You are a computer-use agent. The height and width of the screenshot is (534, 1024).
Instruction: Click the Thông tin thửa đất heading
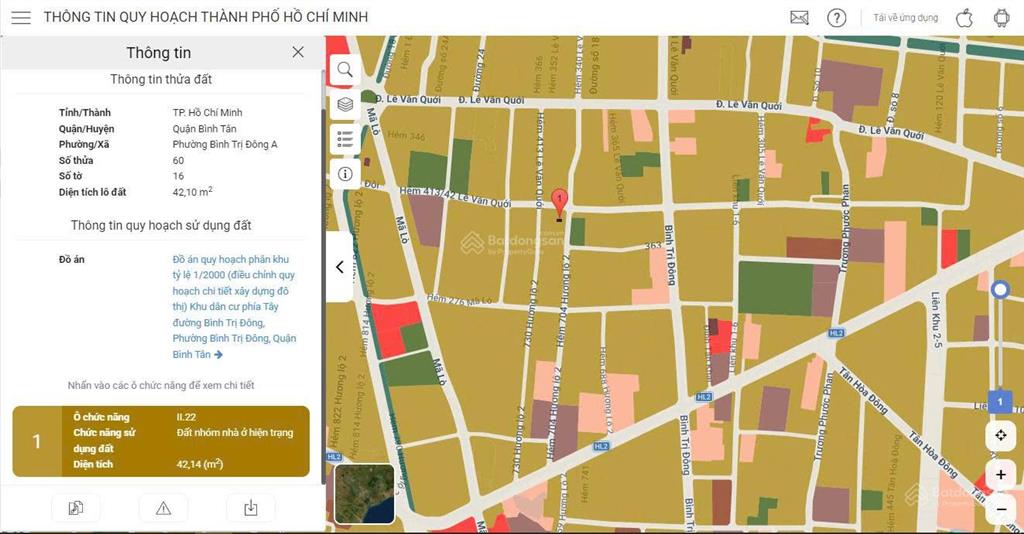coord(161,79)
